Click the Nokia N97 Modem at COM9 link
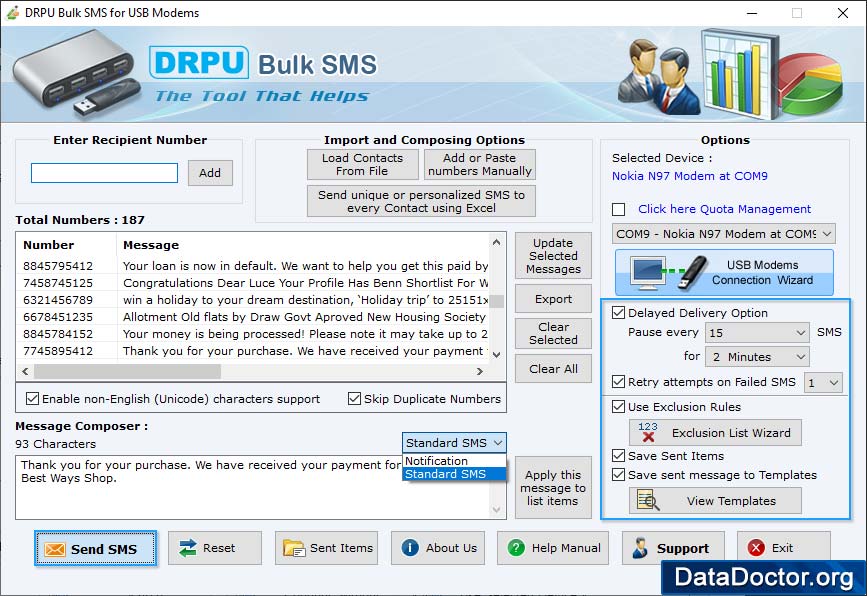867x596 pixels. pos(690,176)
